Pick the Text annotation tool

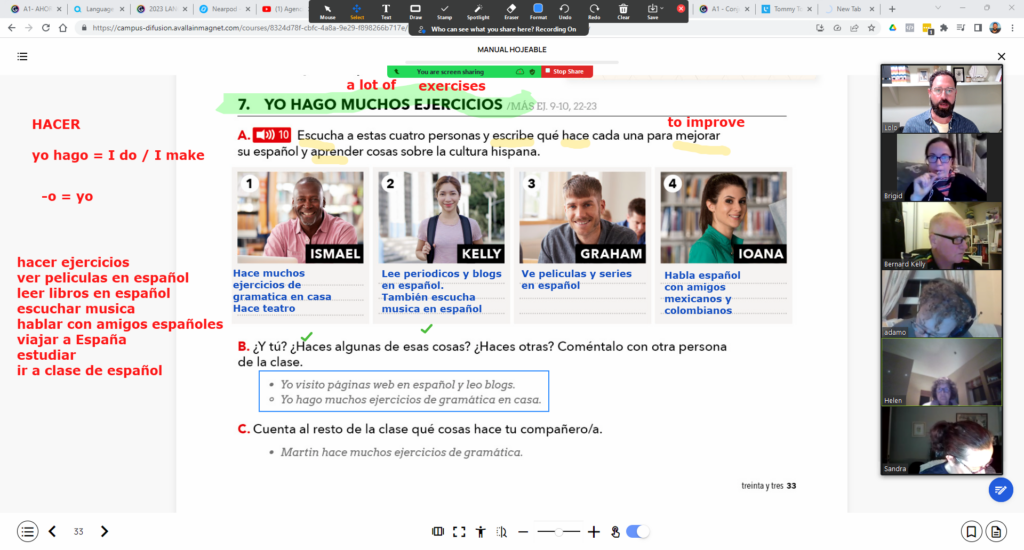[386, 11]
